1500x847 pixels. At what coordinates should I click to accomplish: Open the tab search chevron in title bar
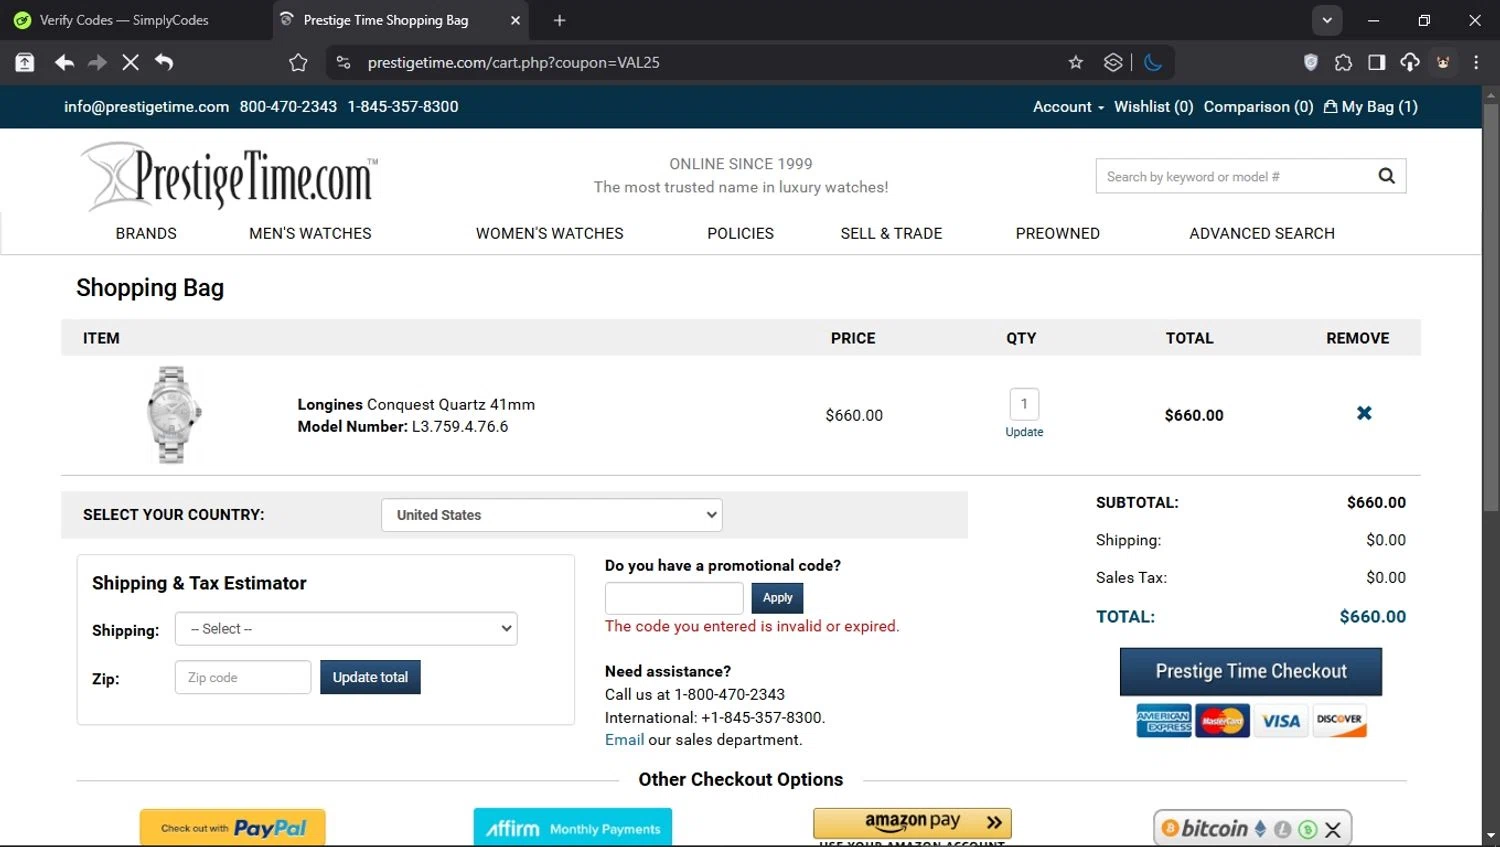click(x=1327, y=20)
